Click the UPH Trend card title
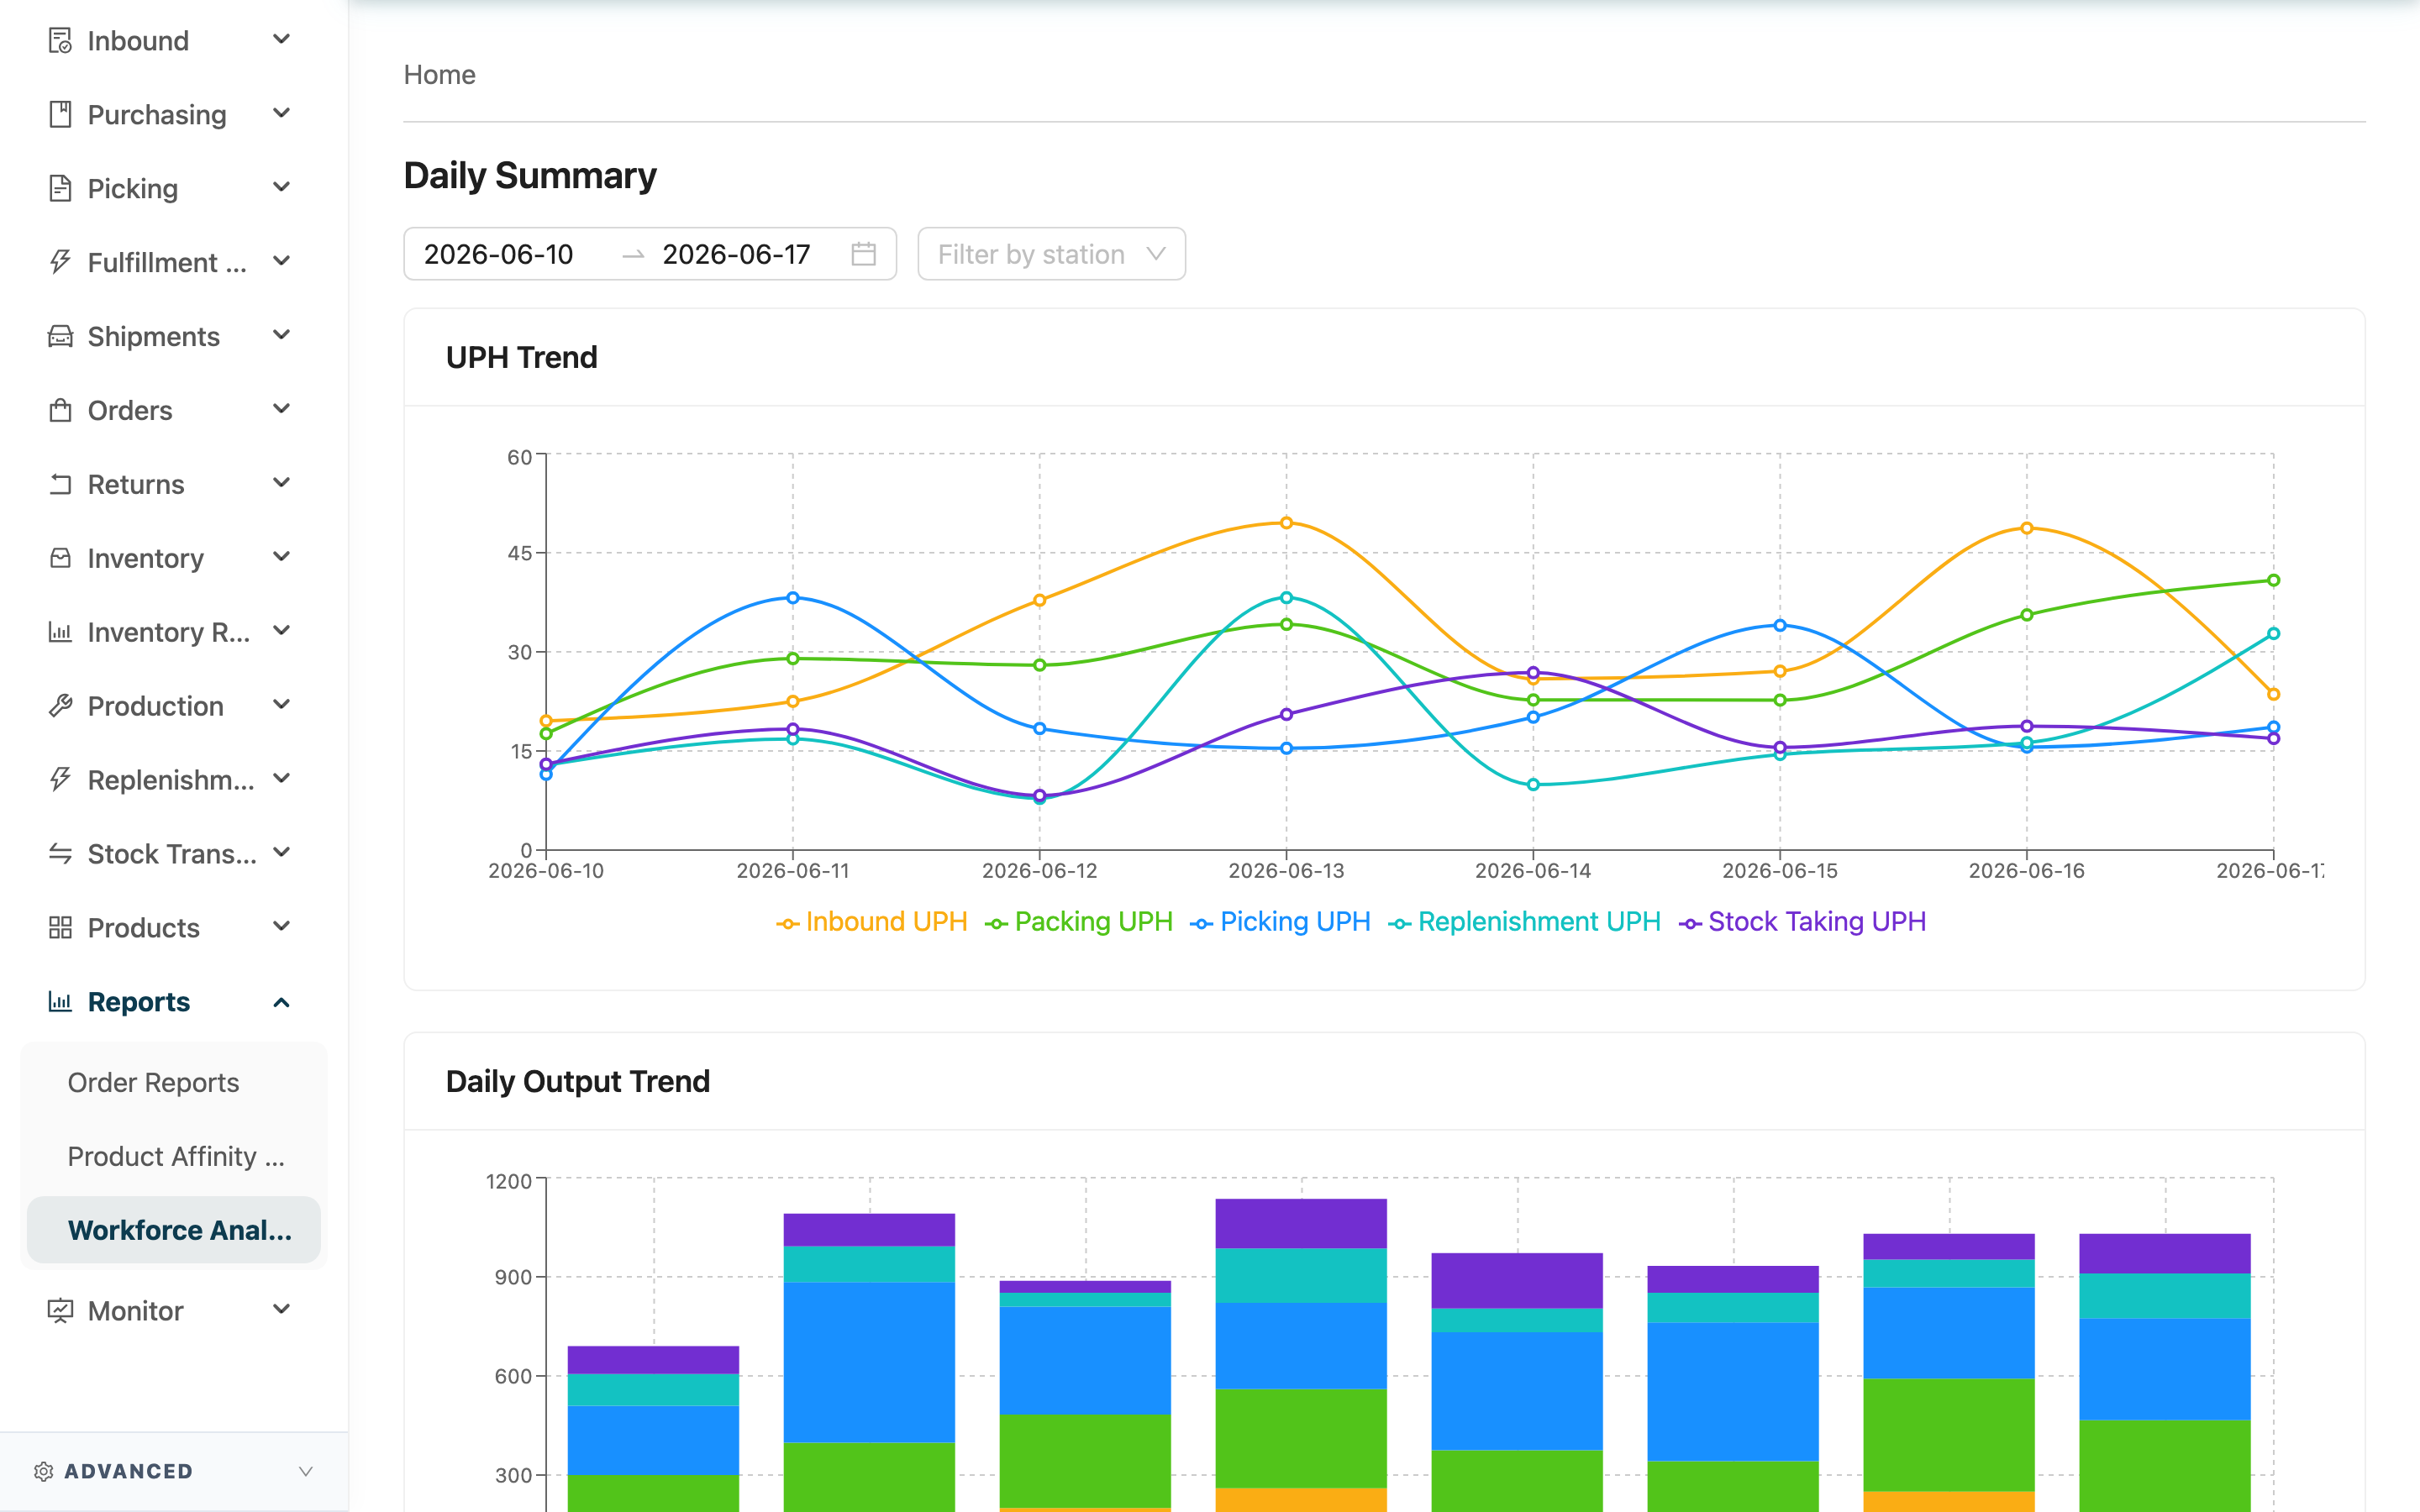 click(522, 358)
